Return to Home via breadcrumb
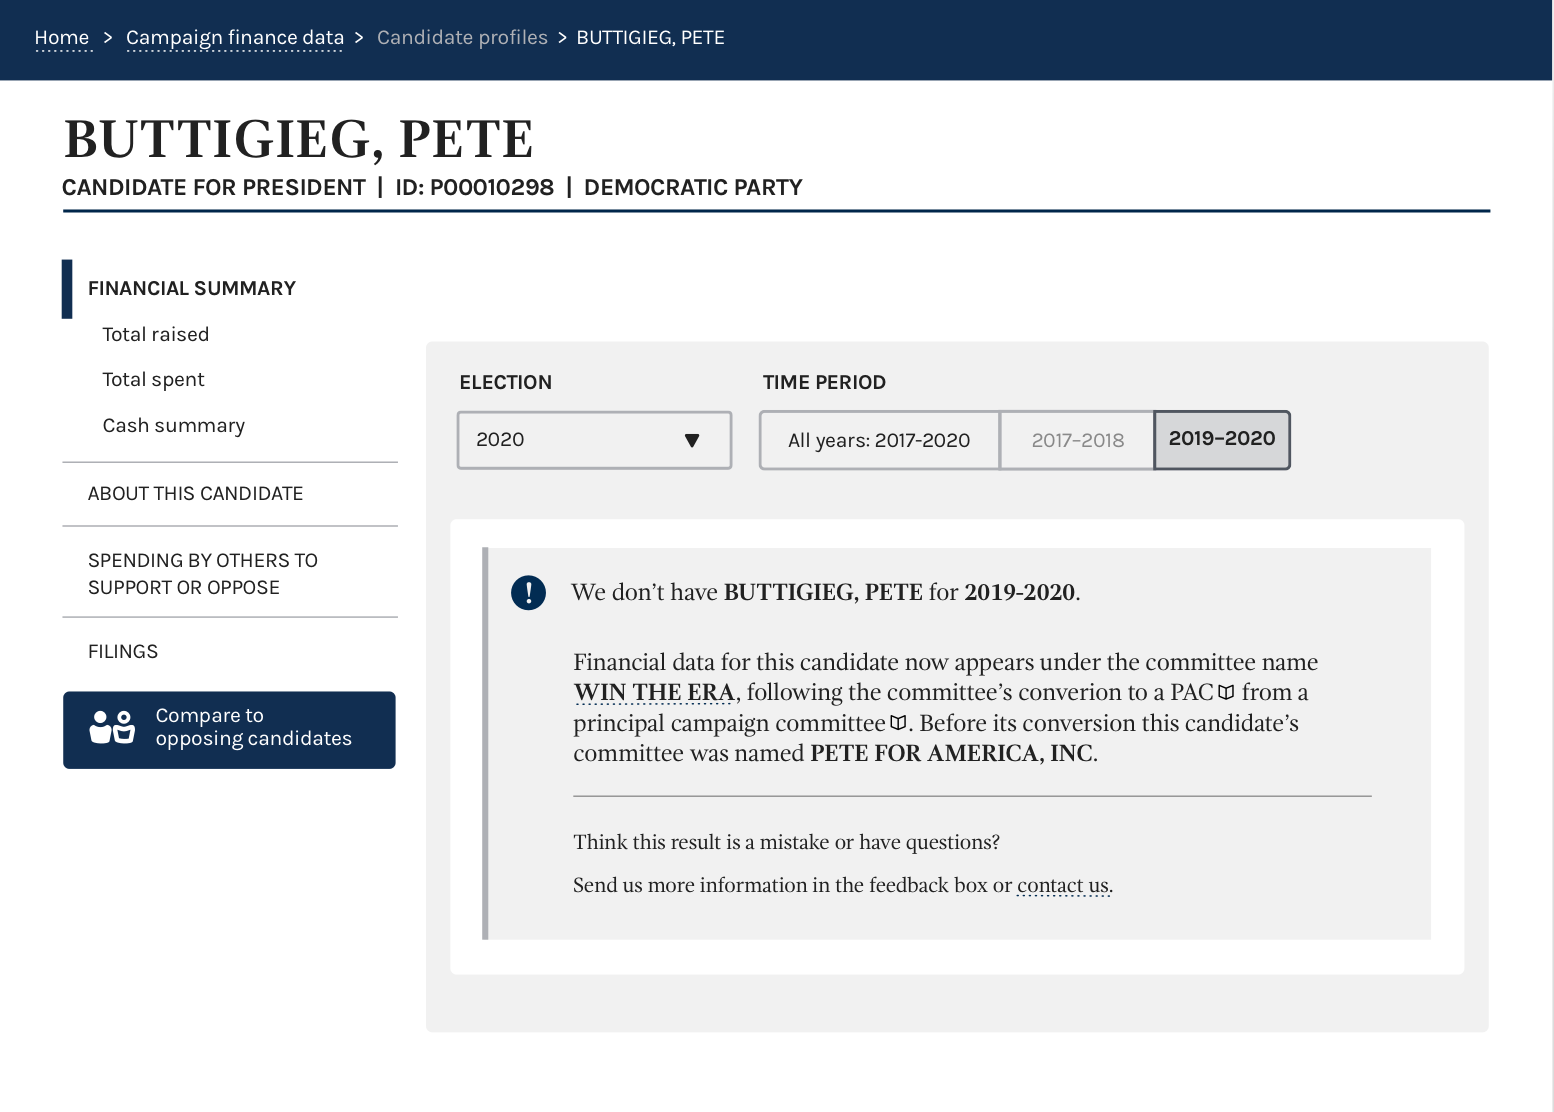1554x1112 pixels. 62,38
